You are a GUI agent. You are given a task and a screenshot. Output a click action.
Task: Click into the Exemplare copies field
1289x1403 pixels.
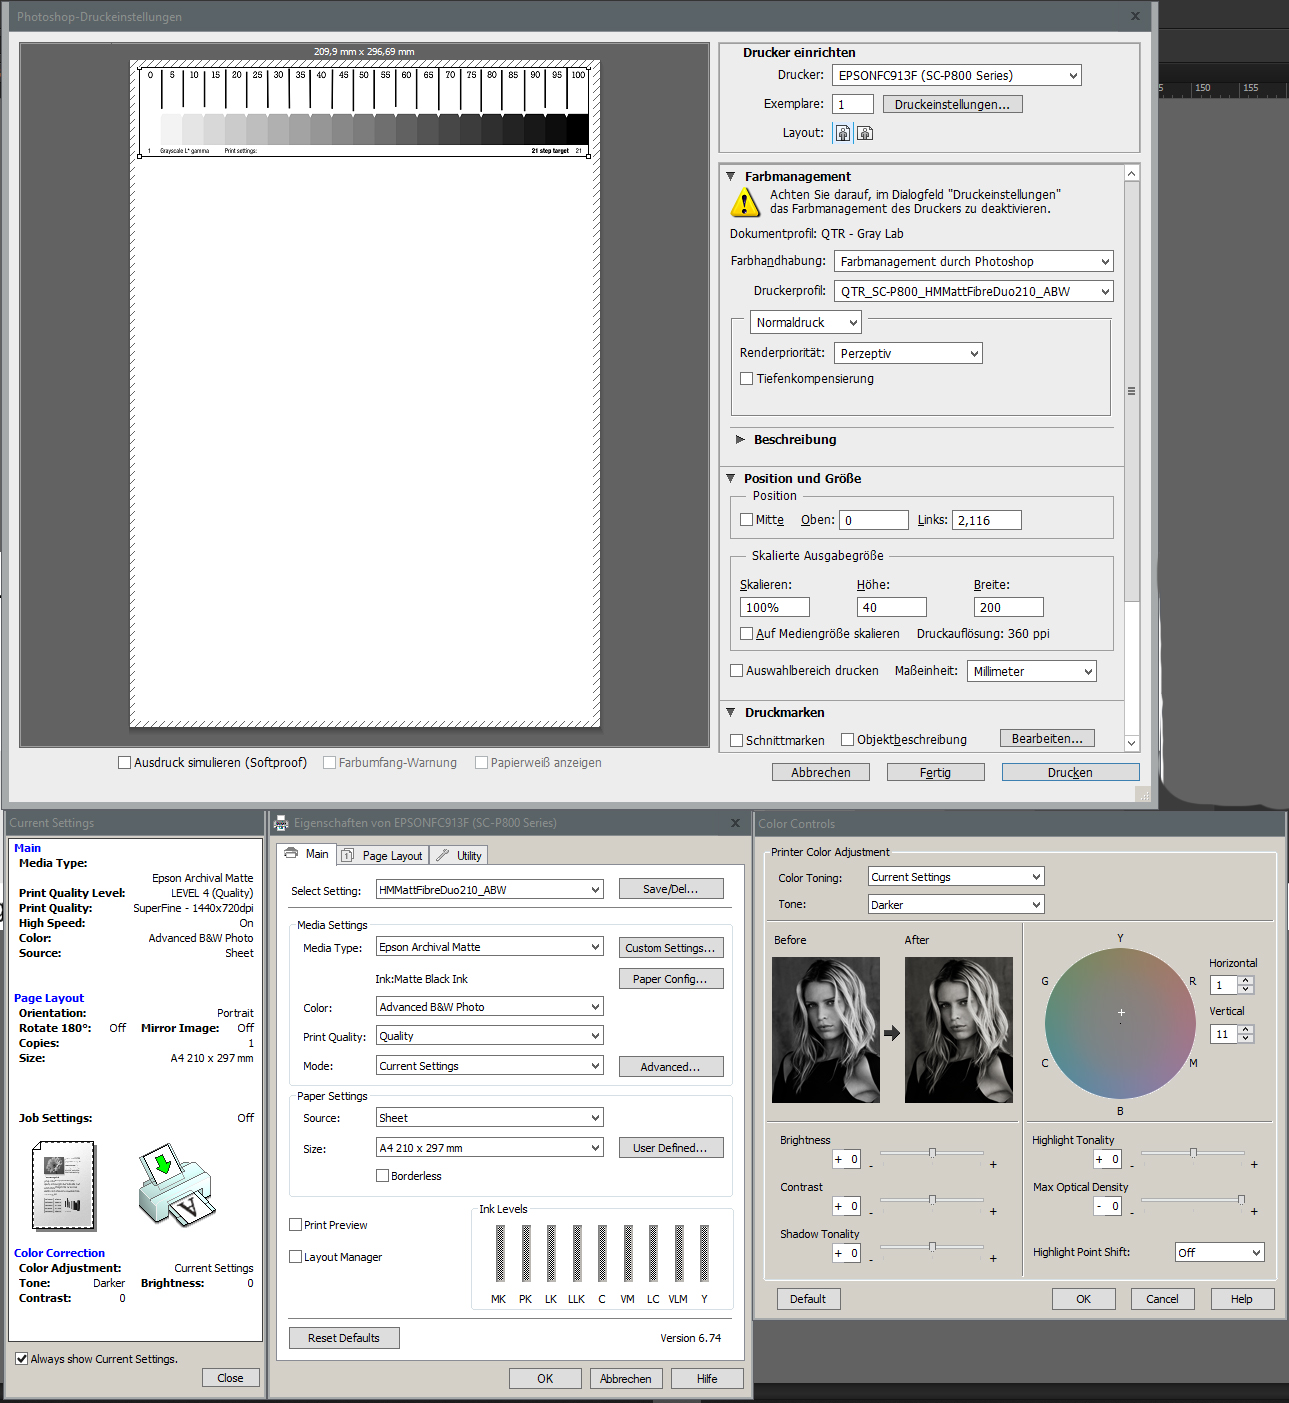(x=852, y=105)
